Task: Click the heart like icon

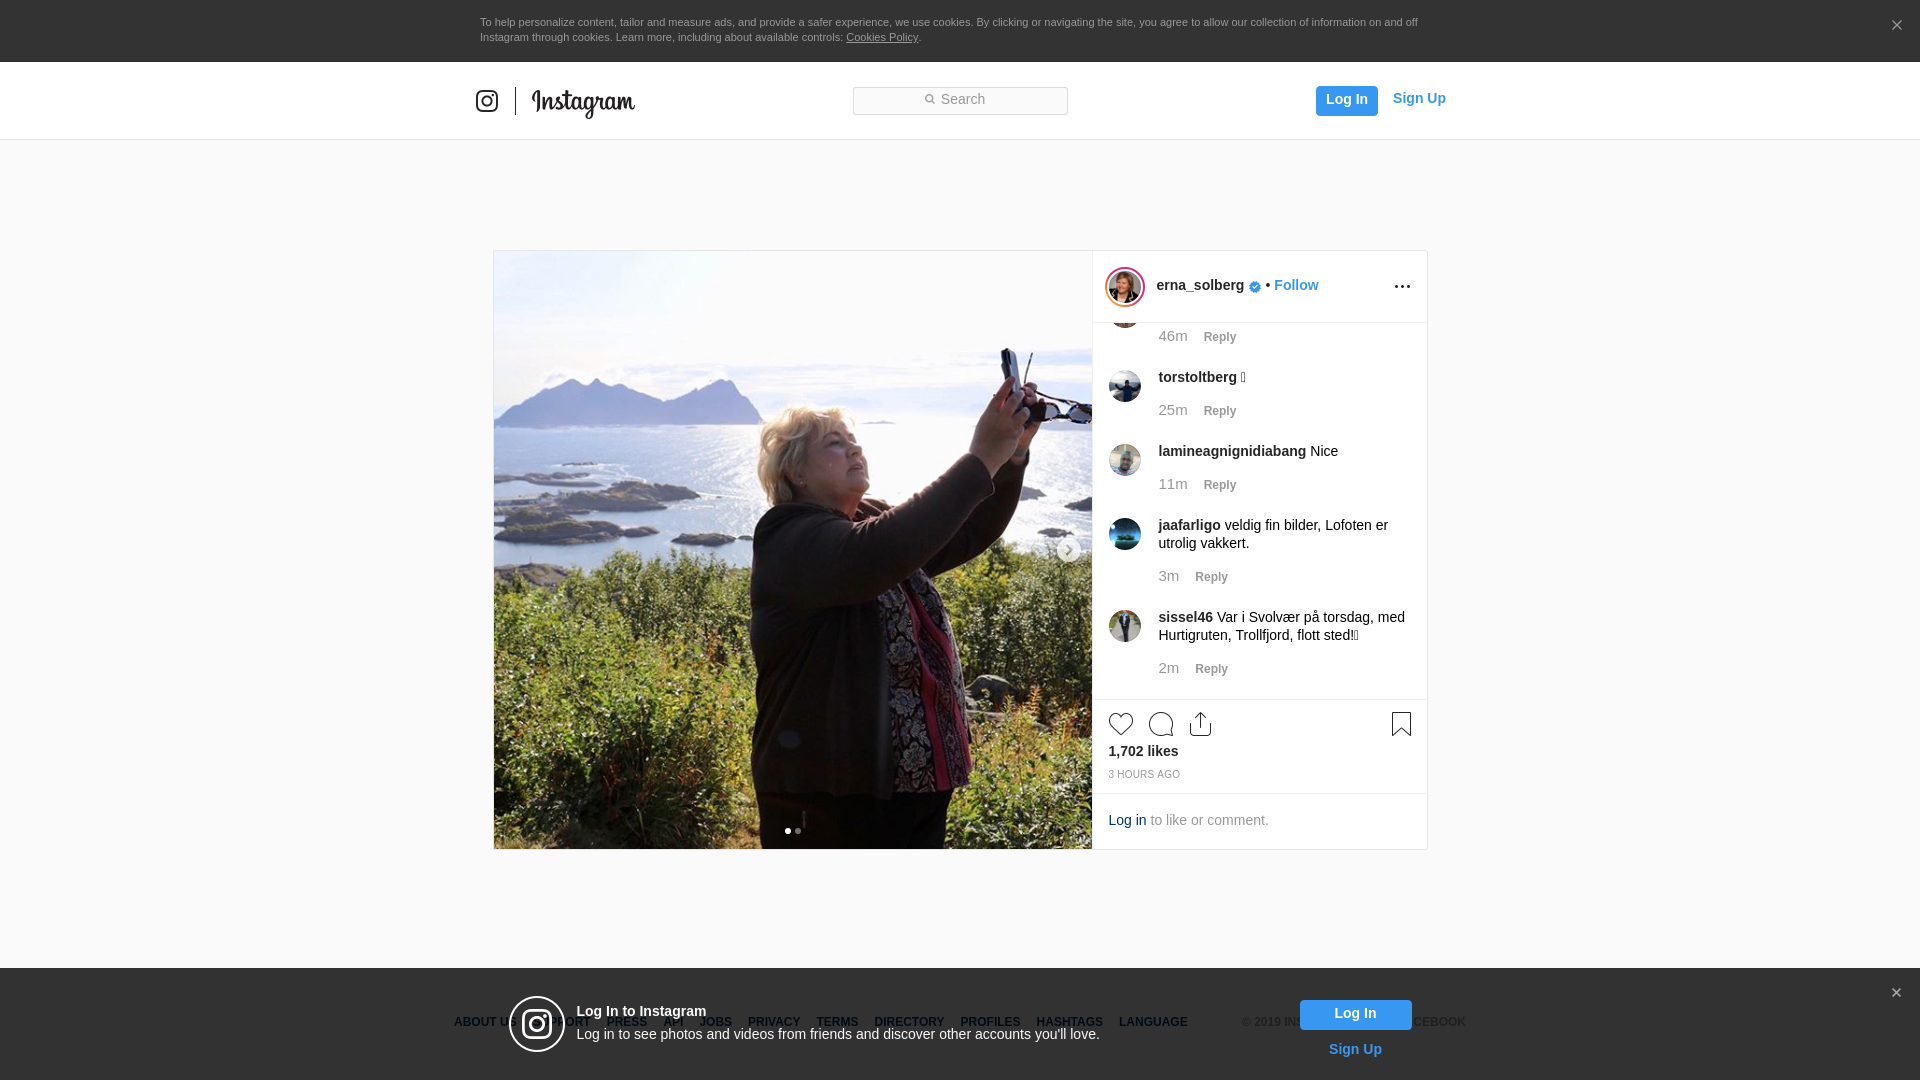Action: coord(1120,724)
